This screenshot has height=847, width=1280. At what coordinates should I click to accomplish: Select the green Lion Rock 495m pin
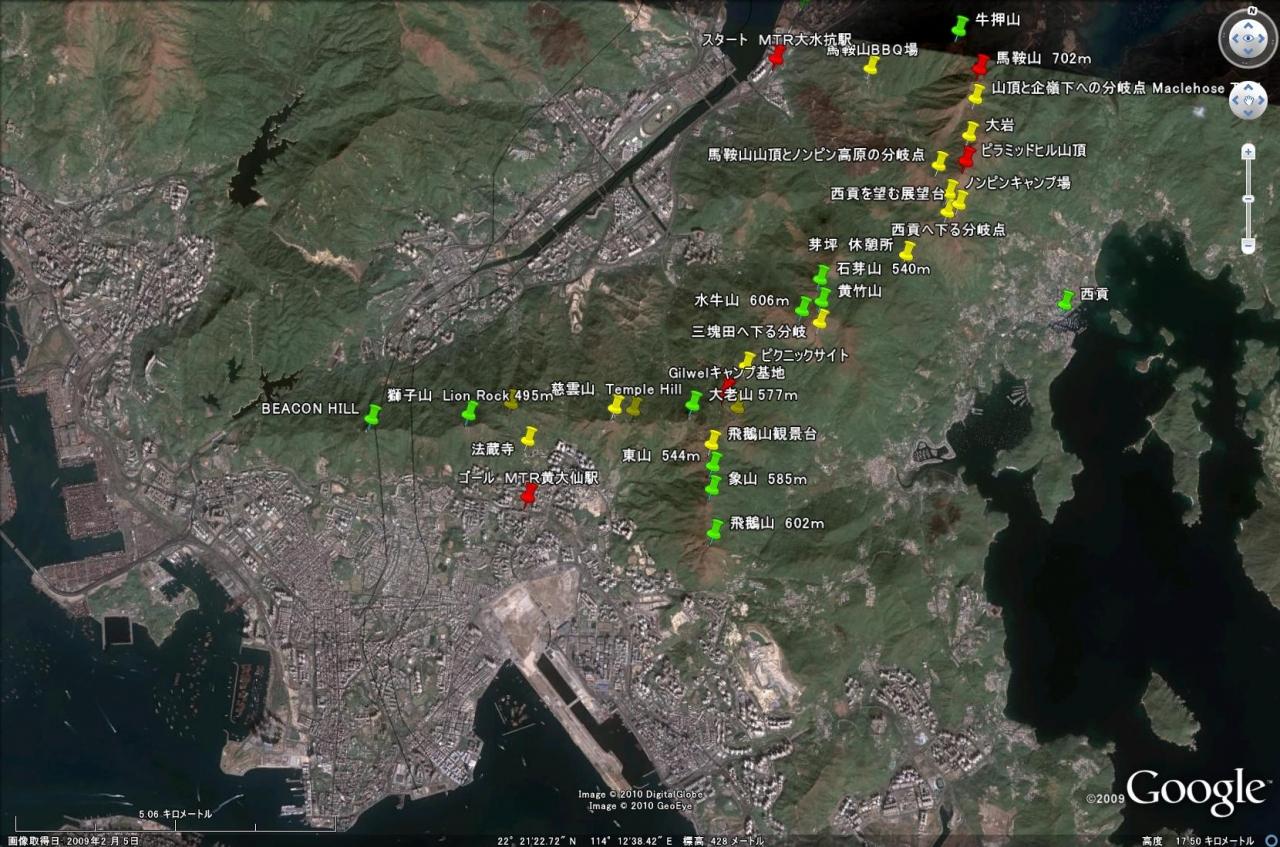pos(469,412)
